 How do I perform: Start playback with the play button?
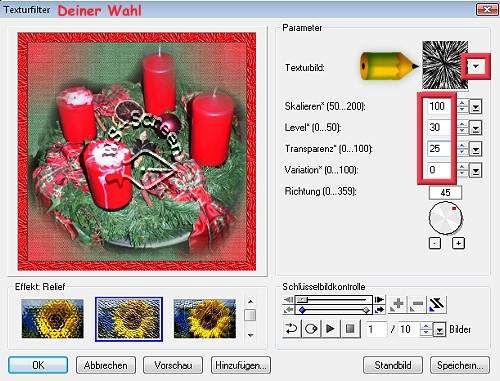coord(330,329)
